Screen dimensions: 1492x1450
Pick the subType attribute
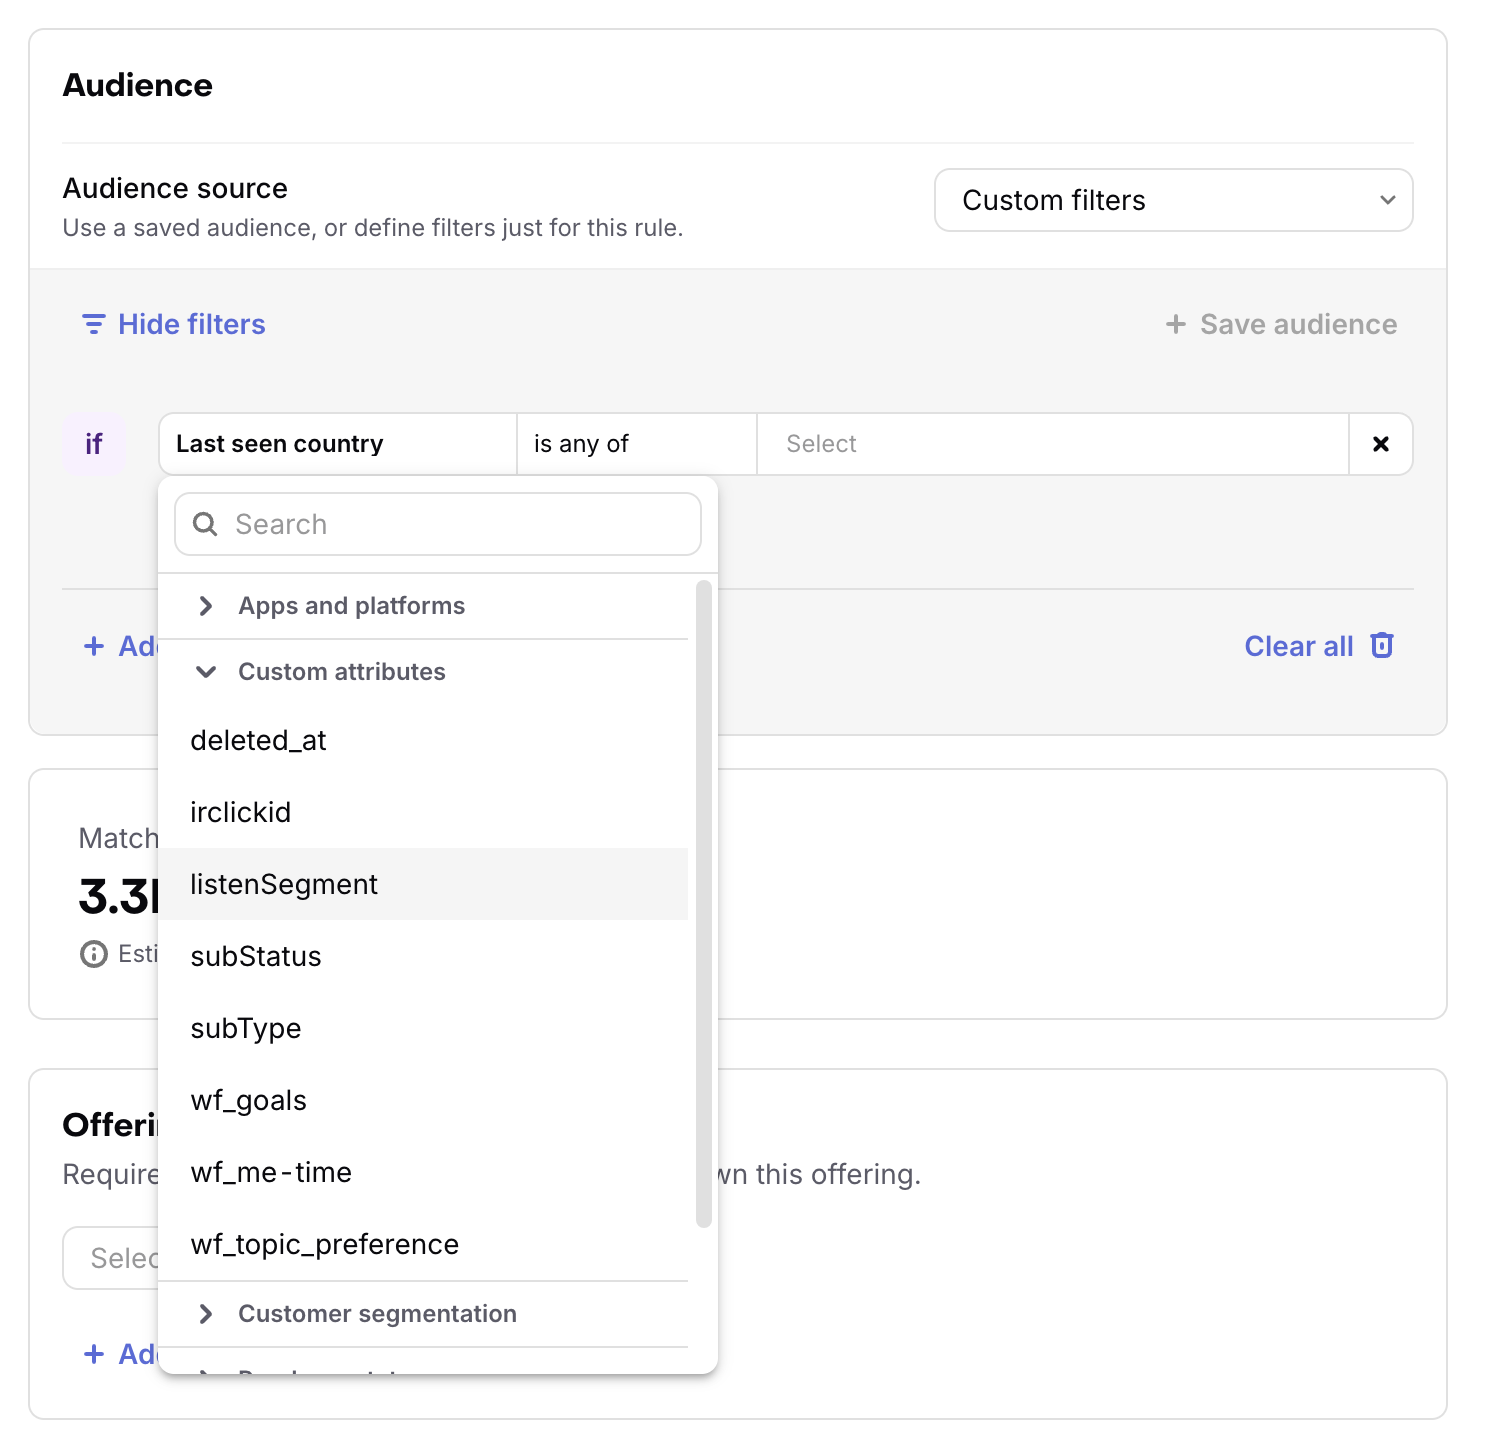pos(423,1028)
